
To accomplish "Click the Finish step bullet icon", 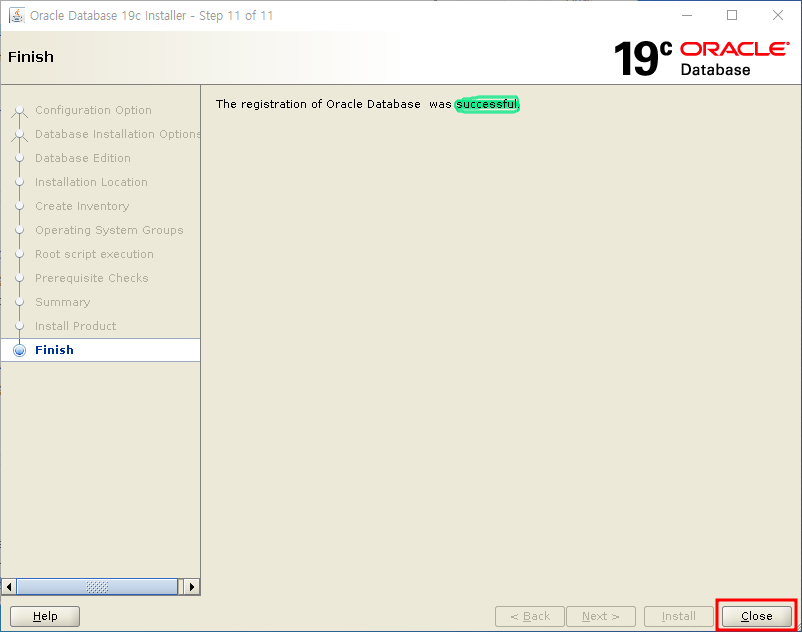I will click(19, 350).
